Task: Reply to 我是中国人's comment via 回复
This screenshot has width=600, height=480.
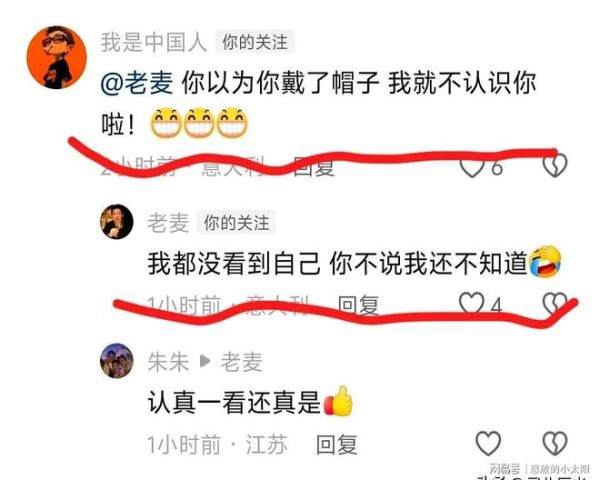Action: coord(314,167)
